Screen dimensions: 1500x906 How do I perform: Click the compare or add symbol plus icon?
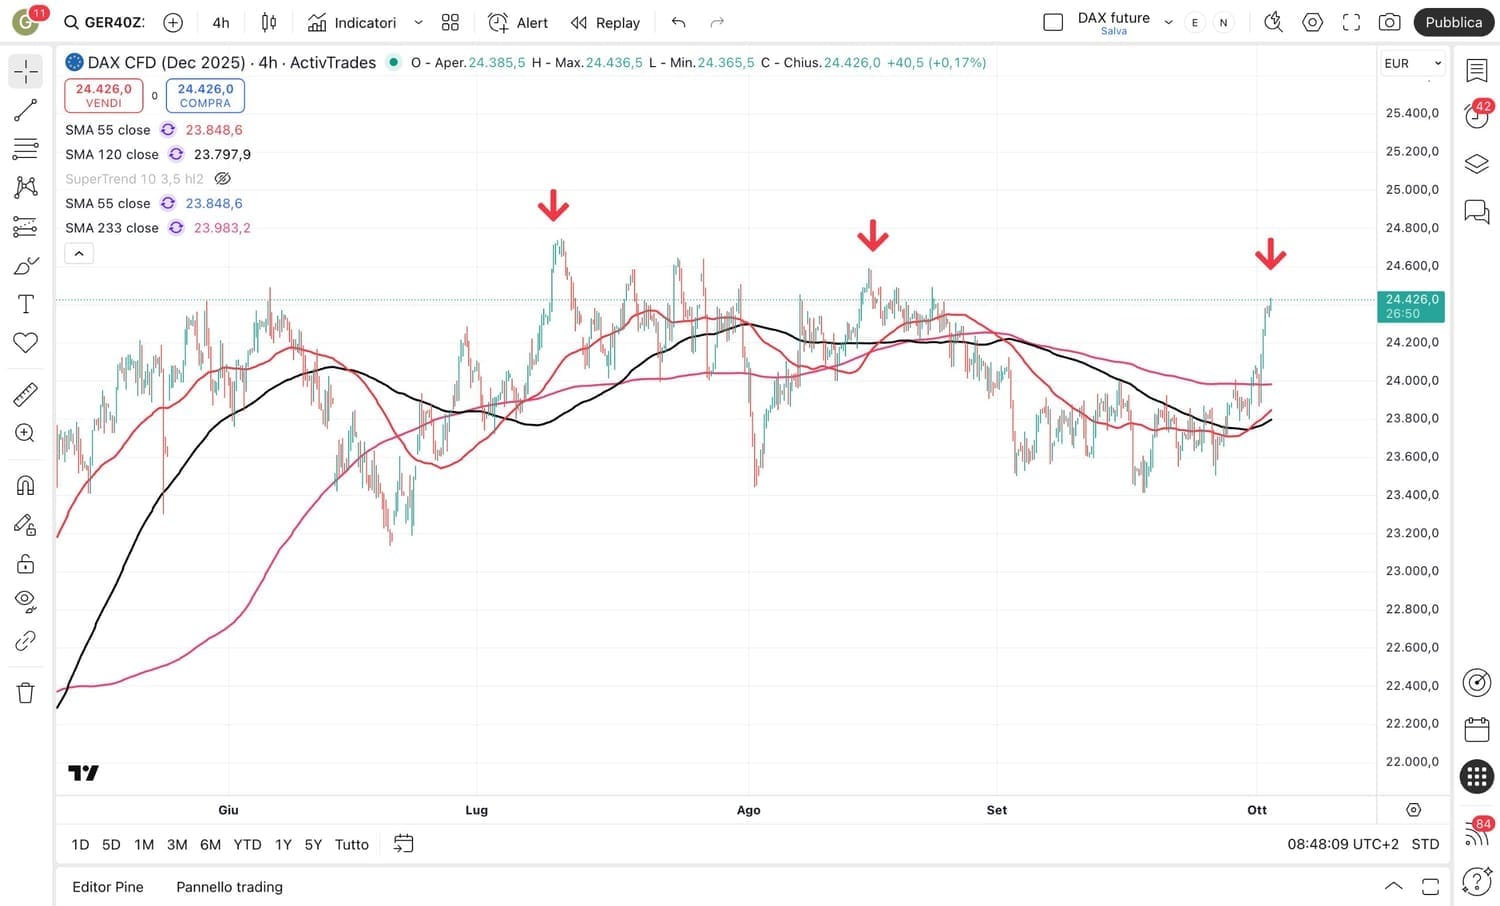(173, 22)
